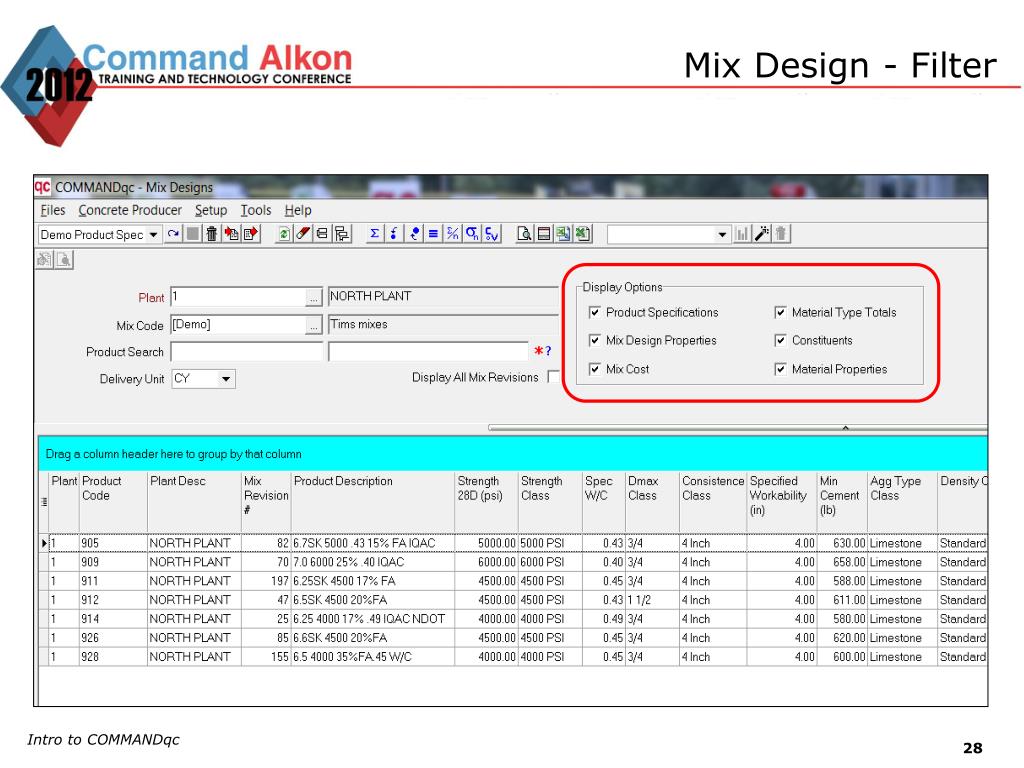Screen dimensions: 1024x768
Task: Click the Mix Revision # column header
Action: pos(266,501)
